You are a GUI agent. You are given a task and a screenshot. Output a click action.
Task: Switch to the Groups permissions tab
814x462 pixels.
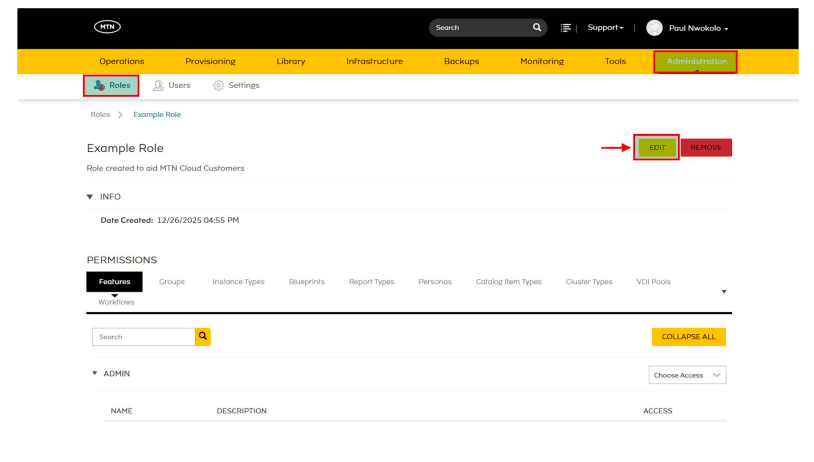pos(172,281)
